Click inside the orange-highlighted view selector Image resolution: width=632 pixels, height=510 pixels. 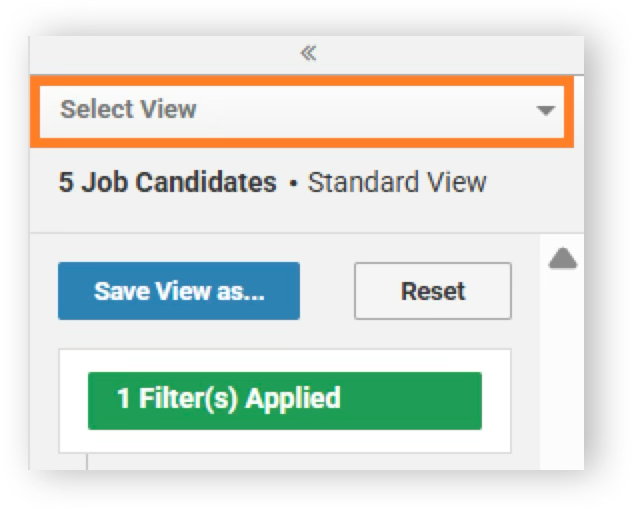coord(302,110)
